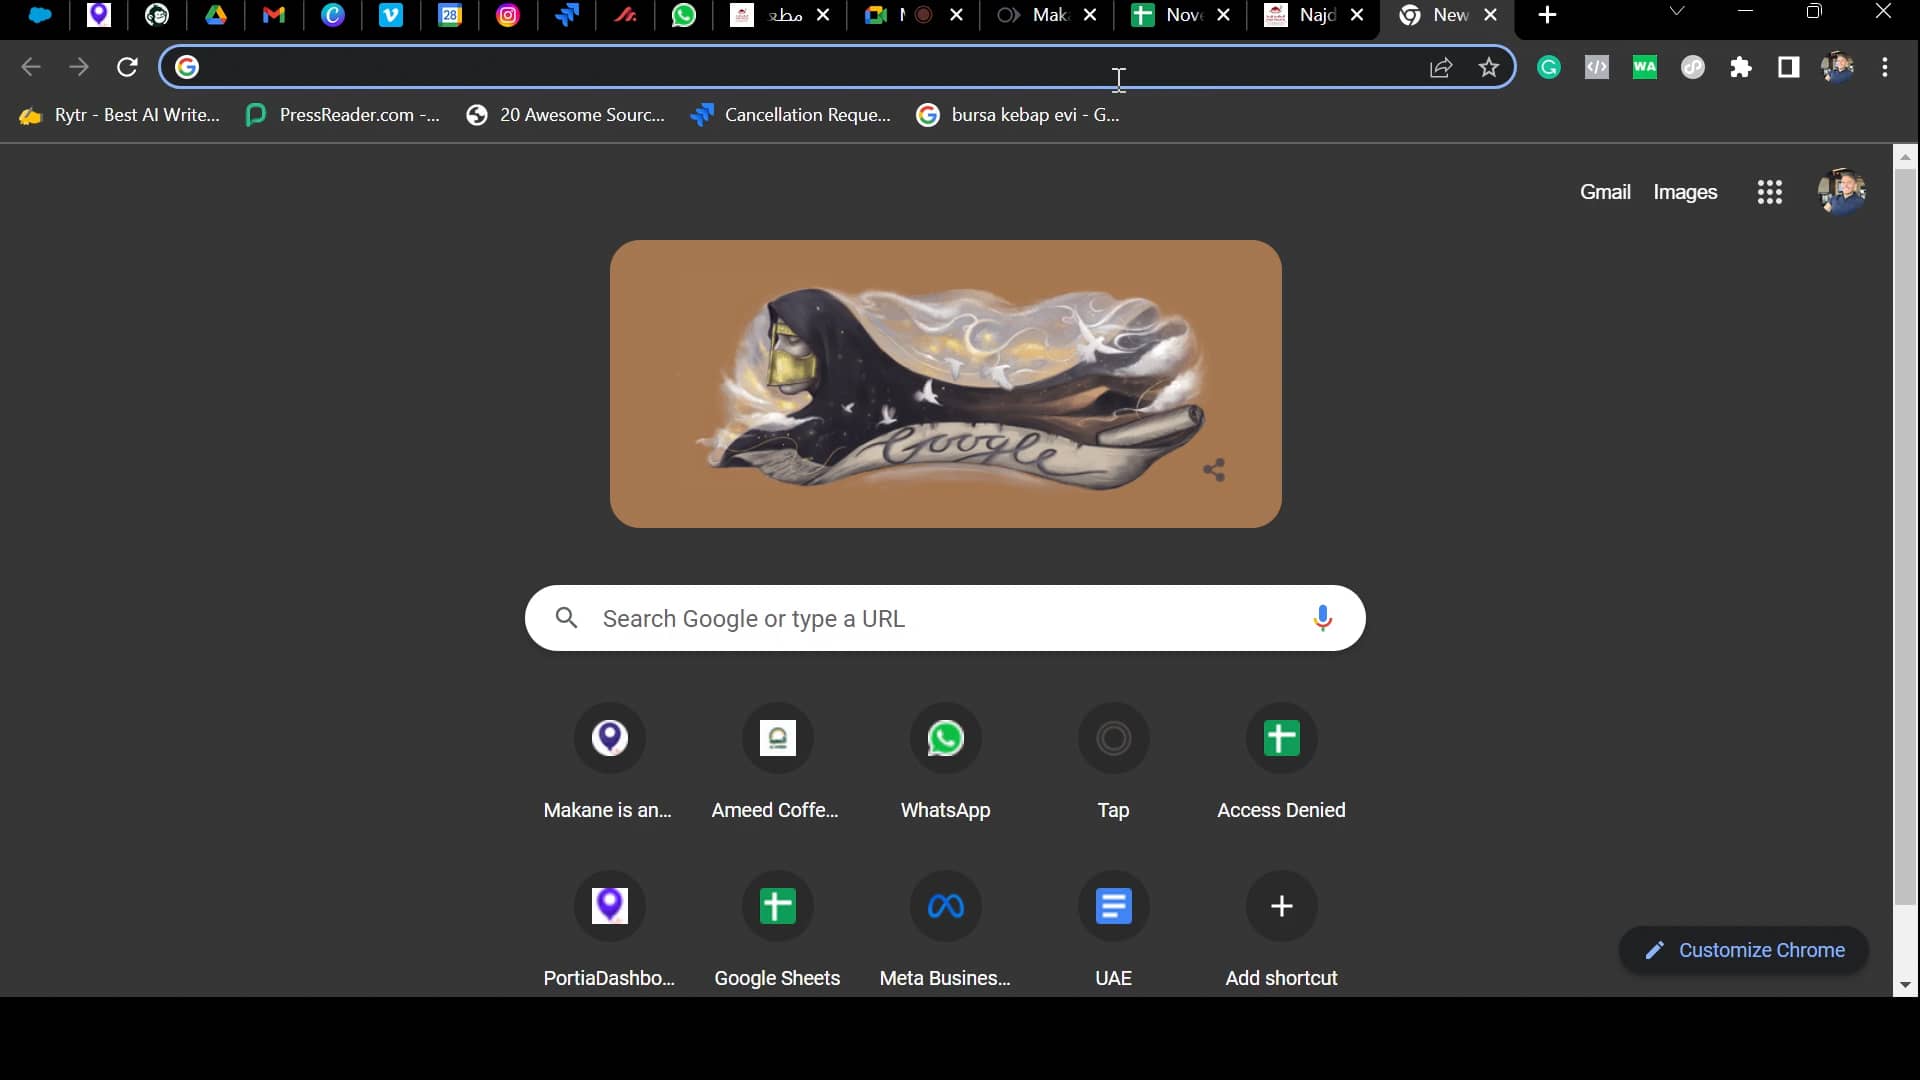Open the Google apps grid
This screenshot has width=1920, height=1080.
pyautogui.click(x=1769, y=192)
